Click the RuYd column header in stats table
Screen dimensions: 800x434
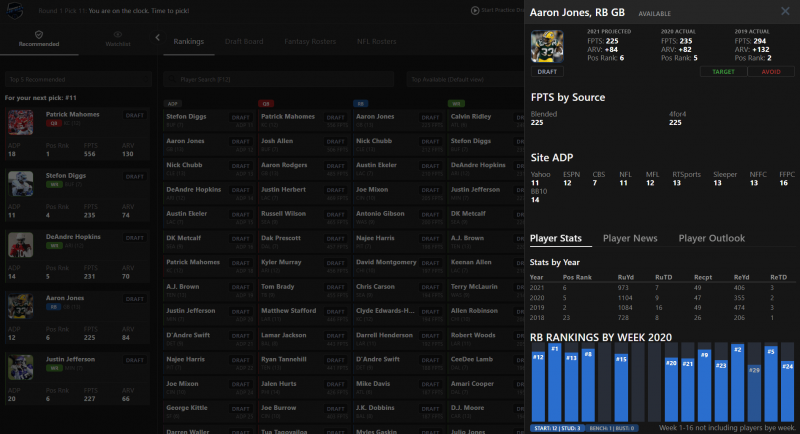(625, 277)
